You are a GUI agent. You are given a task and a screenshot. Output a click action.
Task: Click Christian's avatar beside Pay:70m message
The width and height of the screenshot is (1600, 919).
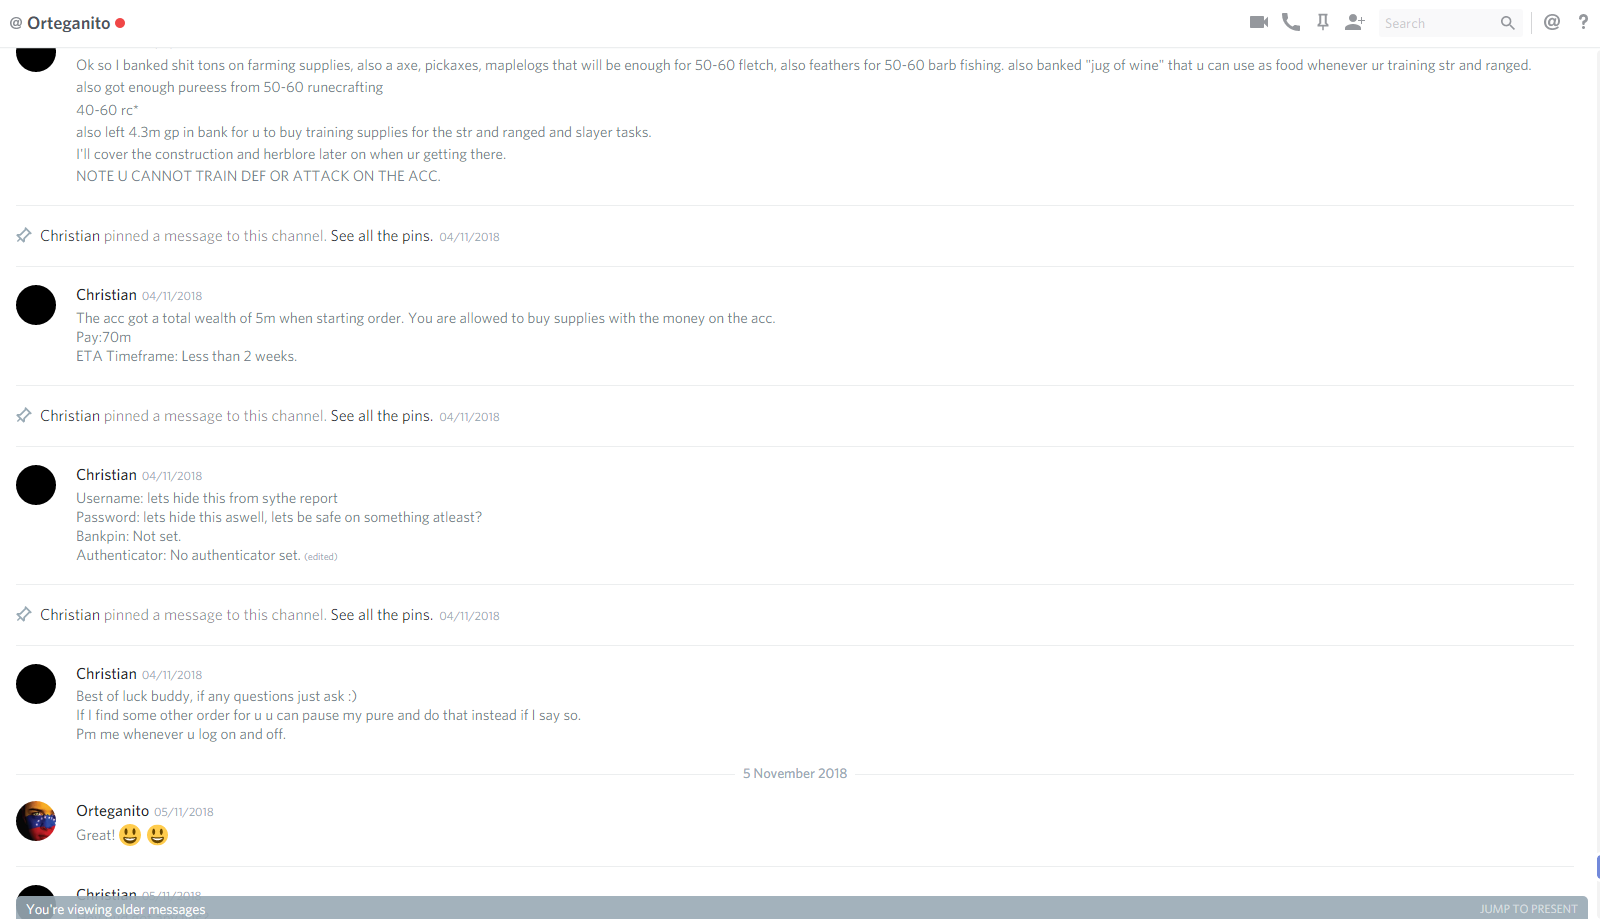click(x=36, y=305)
